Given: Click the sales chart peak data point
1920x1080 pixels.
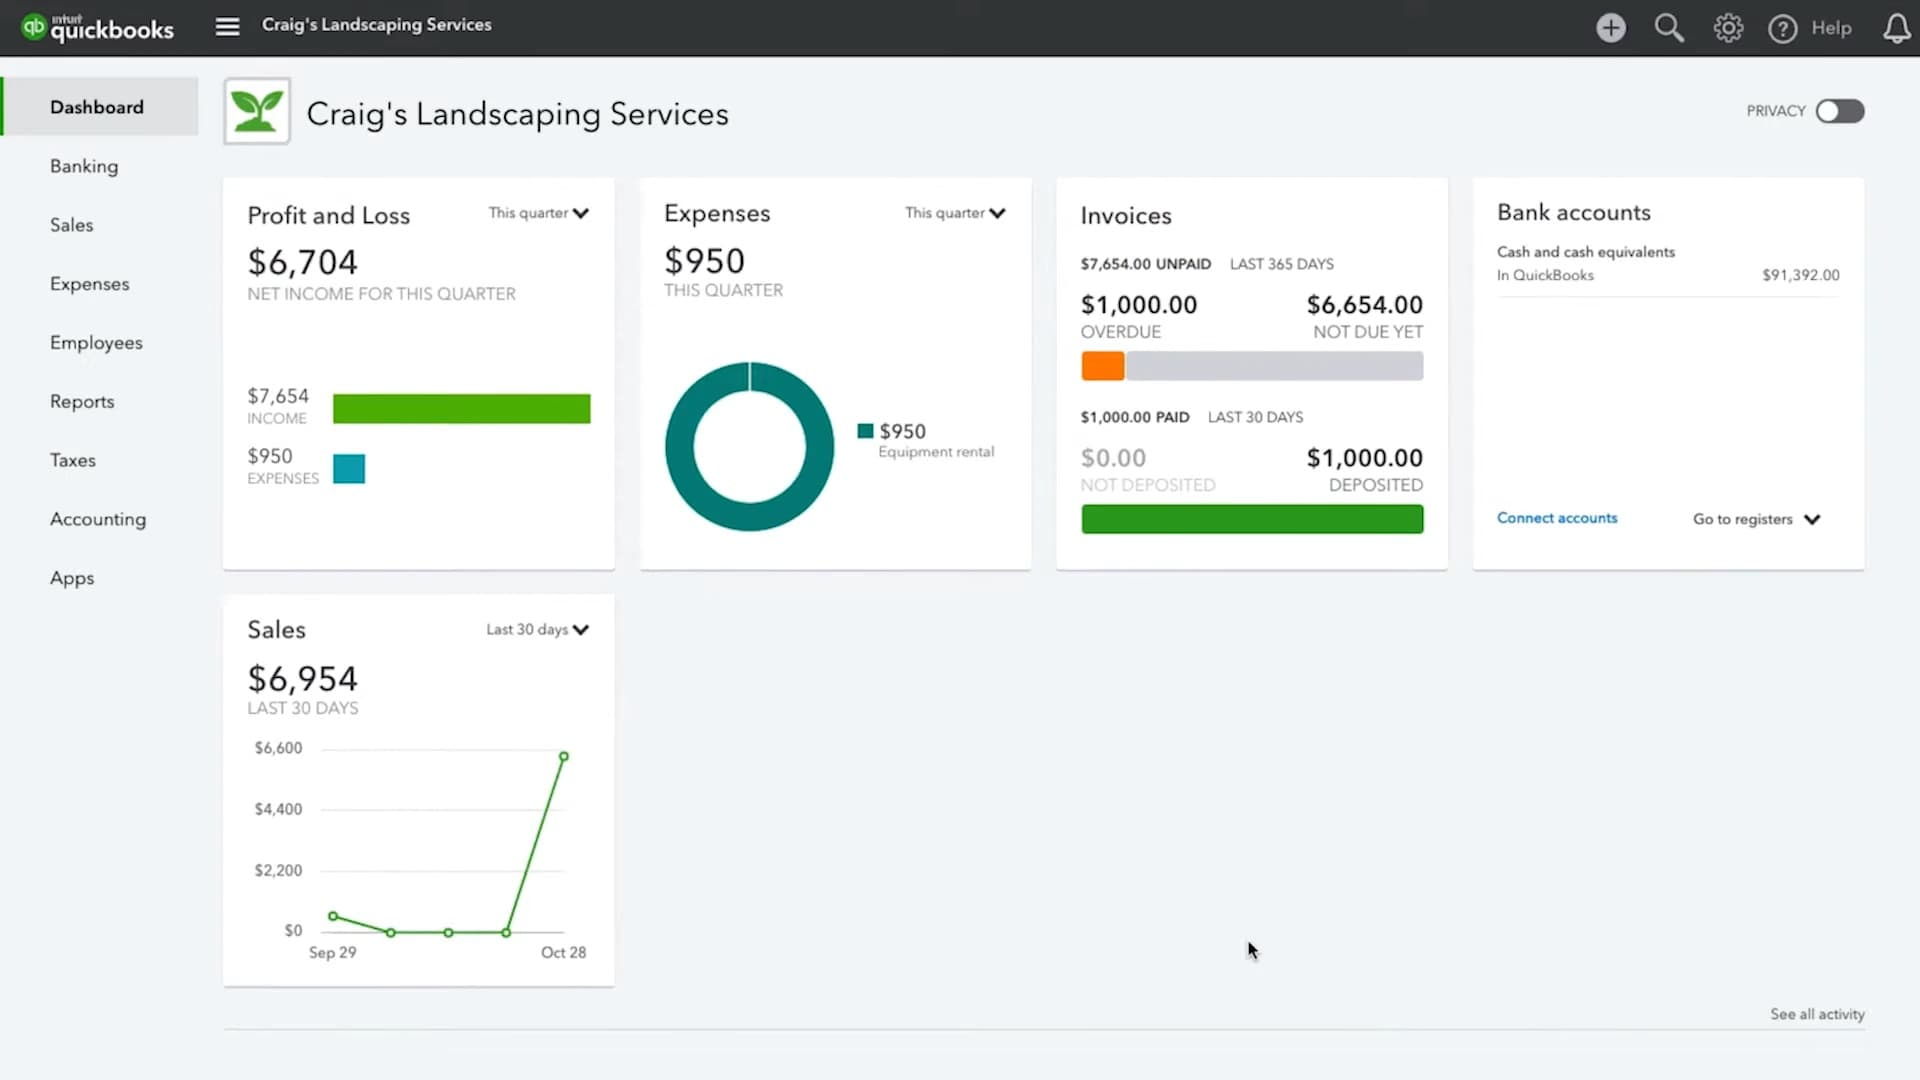Looking at the screenshot, I should point(564,757).
